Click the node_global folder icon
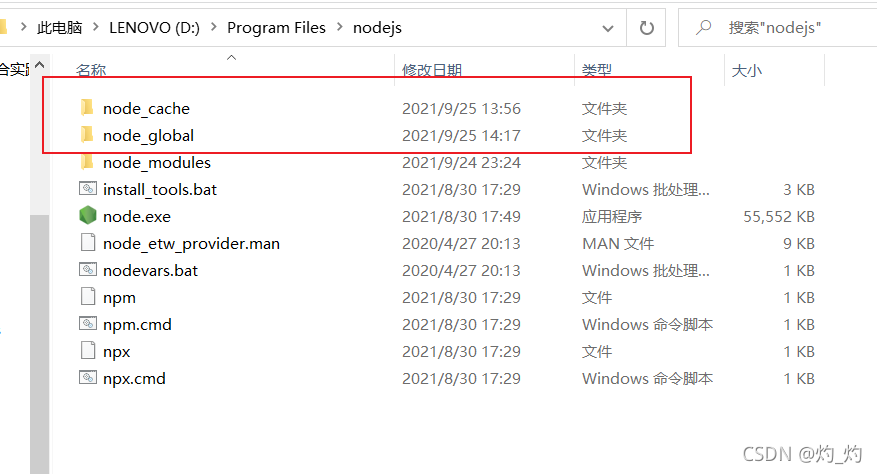 click(x=87, y=134)
